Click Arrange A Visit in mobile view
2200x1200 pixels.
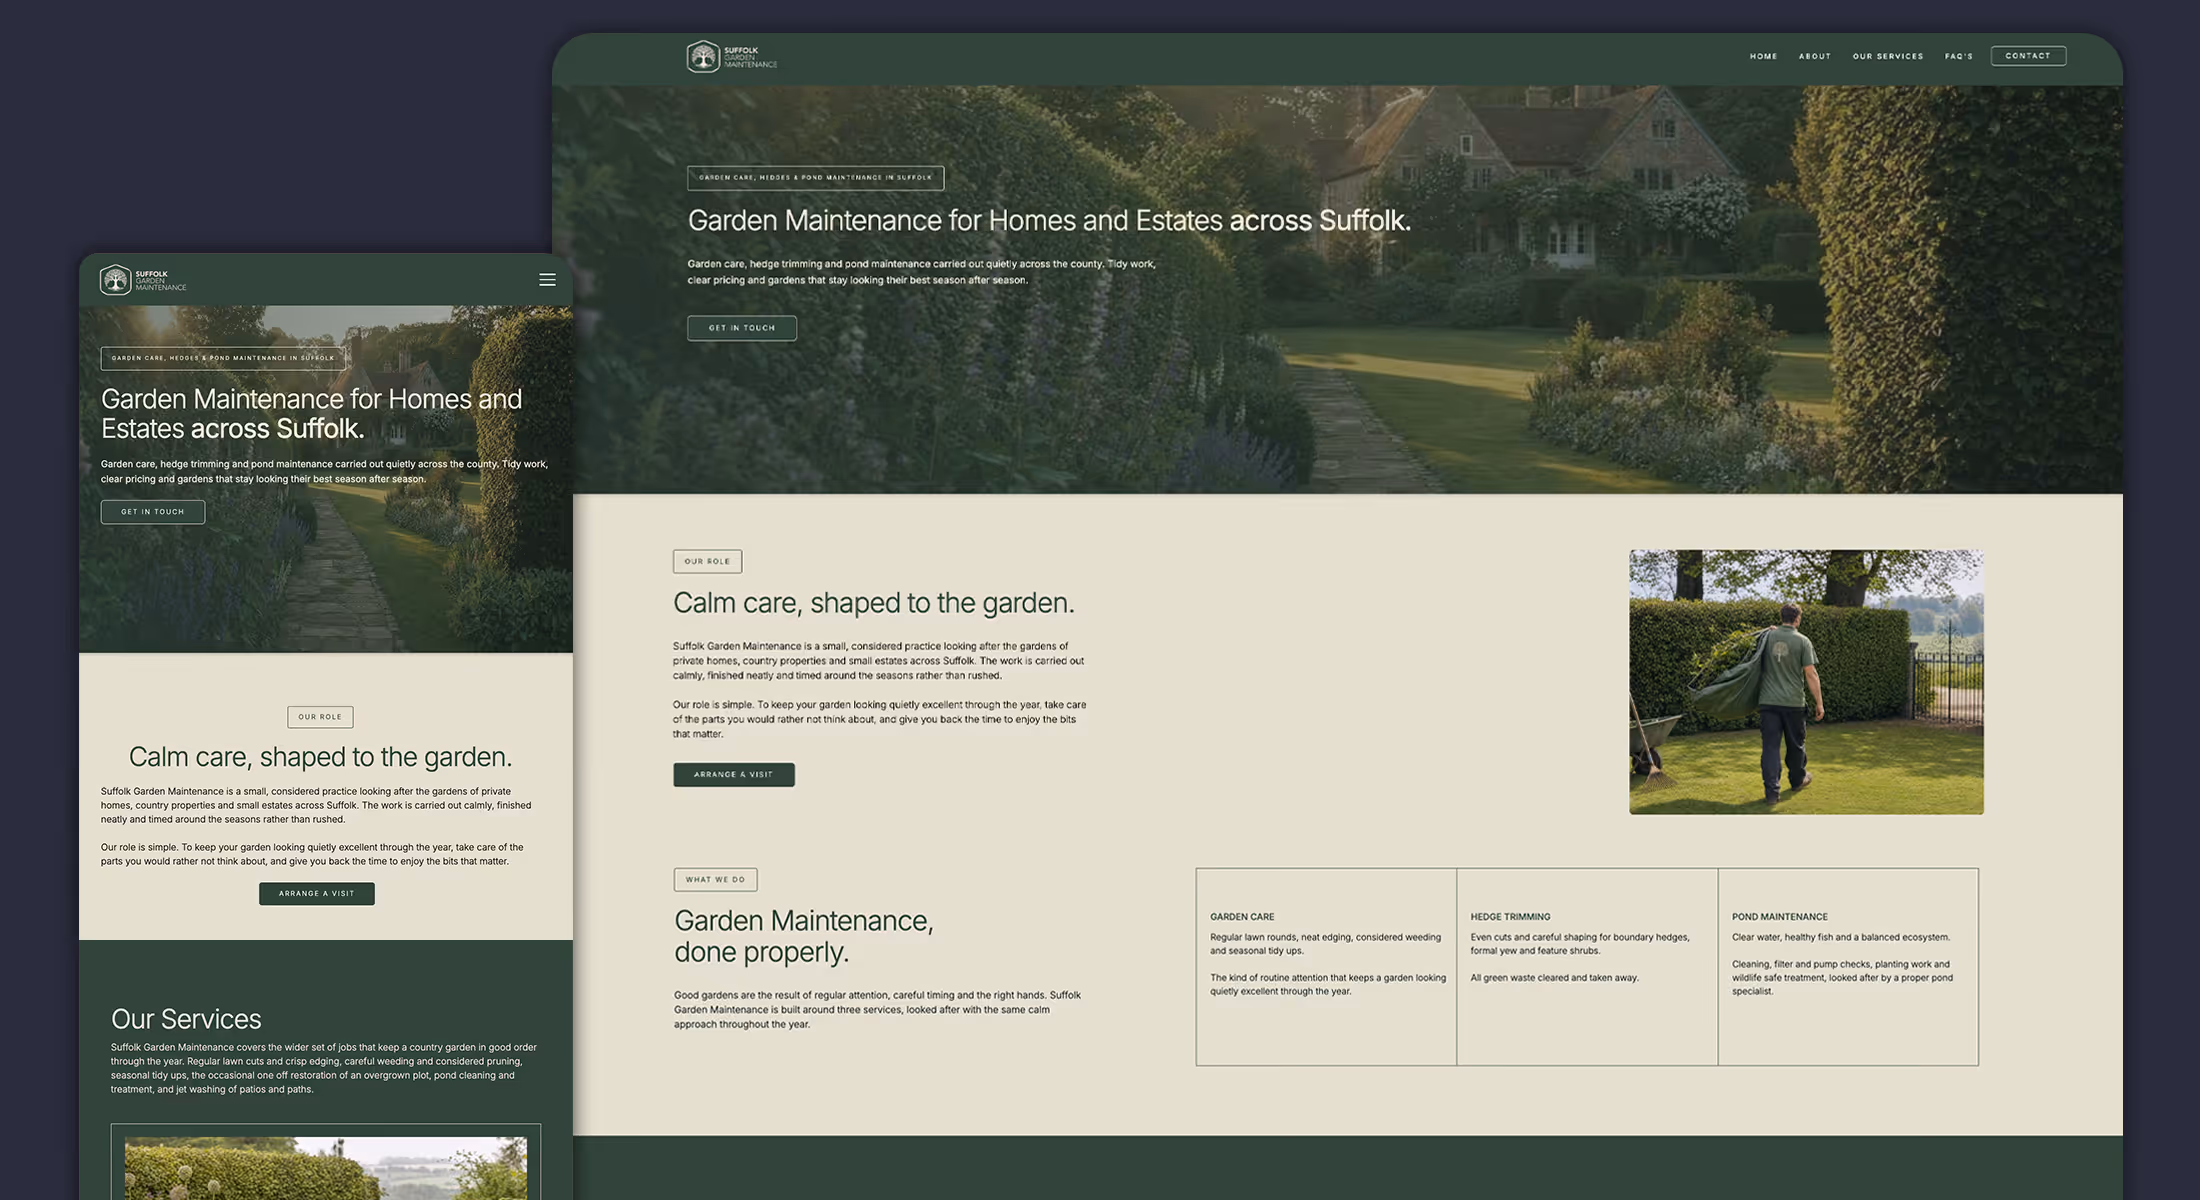pyautogui.click(x=317, y=894)
